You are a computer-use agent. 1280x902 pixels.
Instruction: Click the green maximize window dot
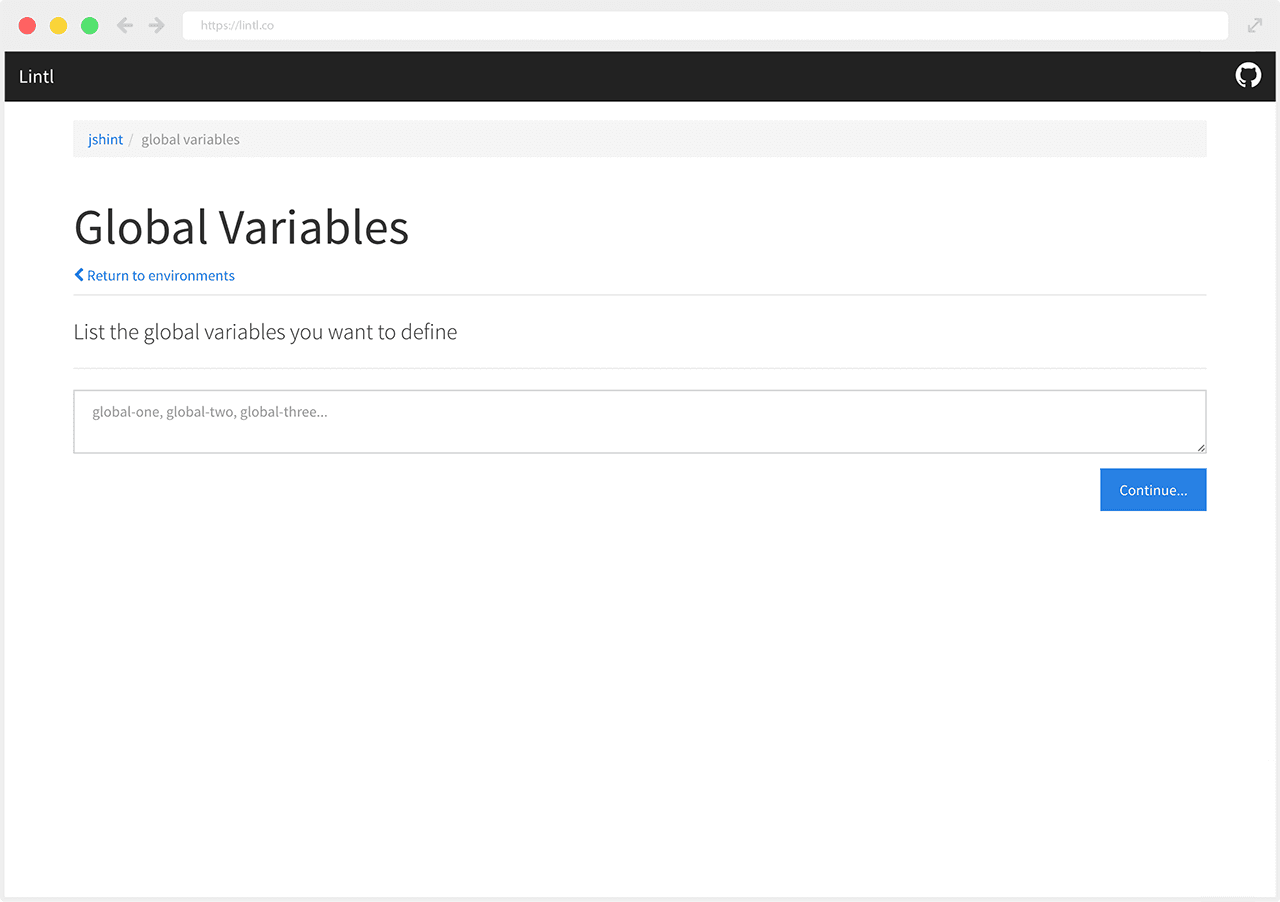click(x=89, y=26)
